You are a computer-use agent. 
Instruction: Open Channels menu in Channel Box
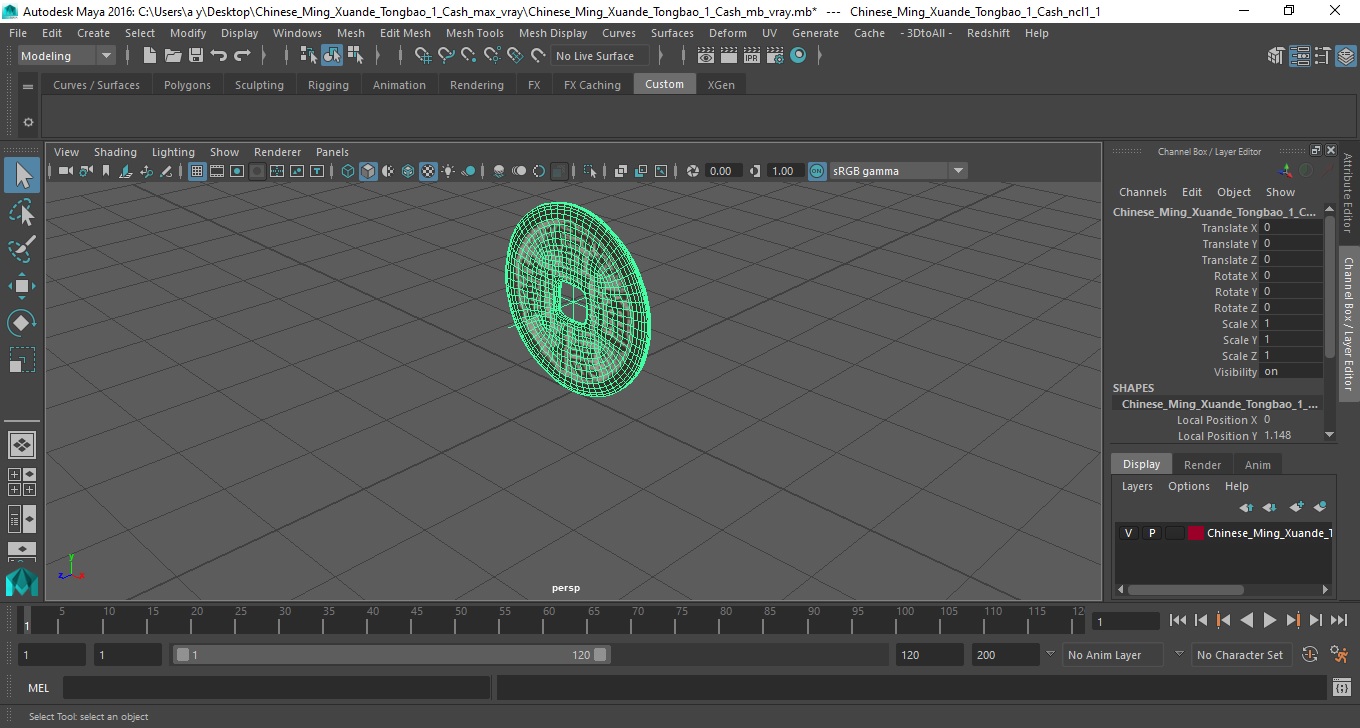pos(1142,192)
